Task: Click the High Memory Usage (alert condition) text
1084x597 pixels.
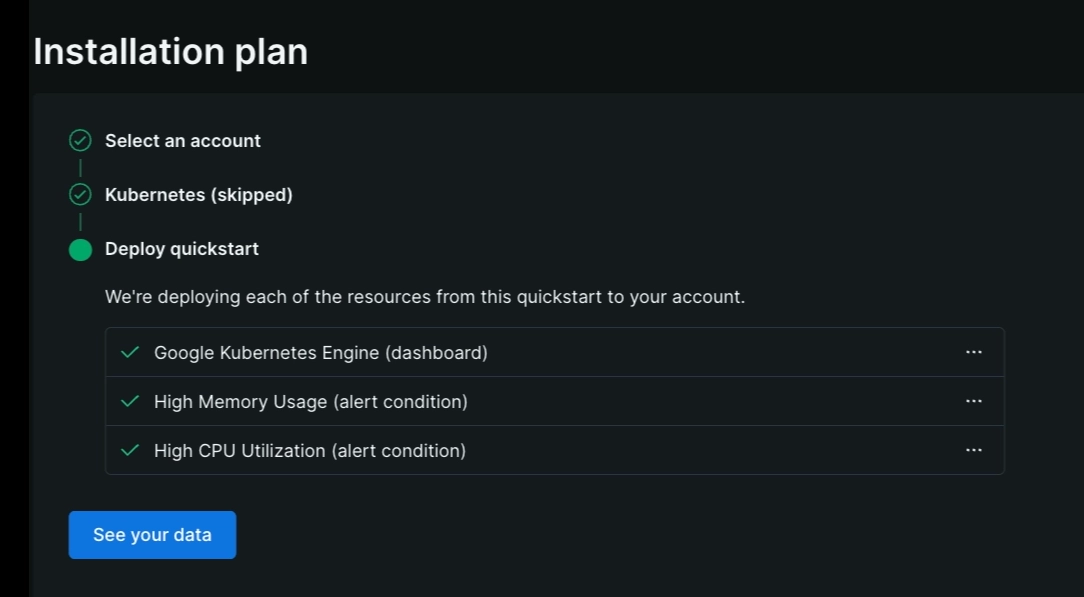Action: 311,401
